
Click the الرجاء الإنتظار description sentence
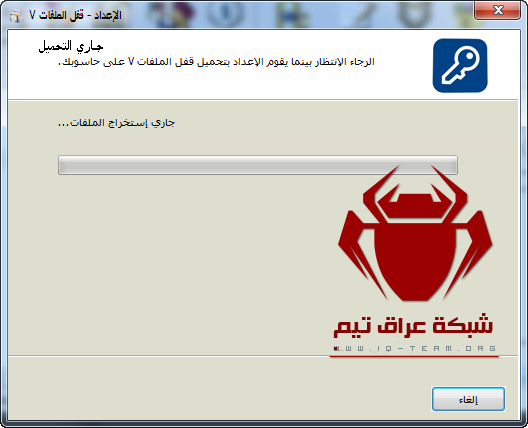[x=216, y=62]
